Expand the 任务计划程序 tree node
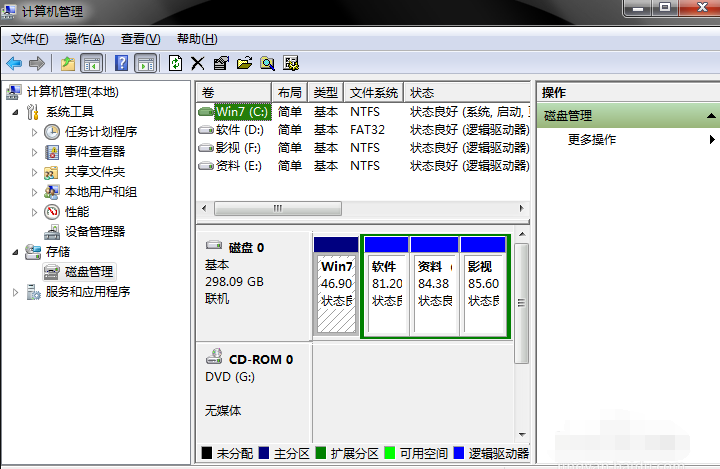Viewport: 720px width, 469px height. [x=35, y=132]
